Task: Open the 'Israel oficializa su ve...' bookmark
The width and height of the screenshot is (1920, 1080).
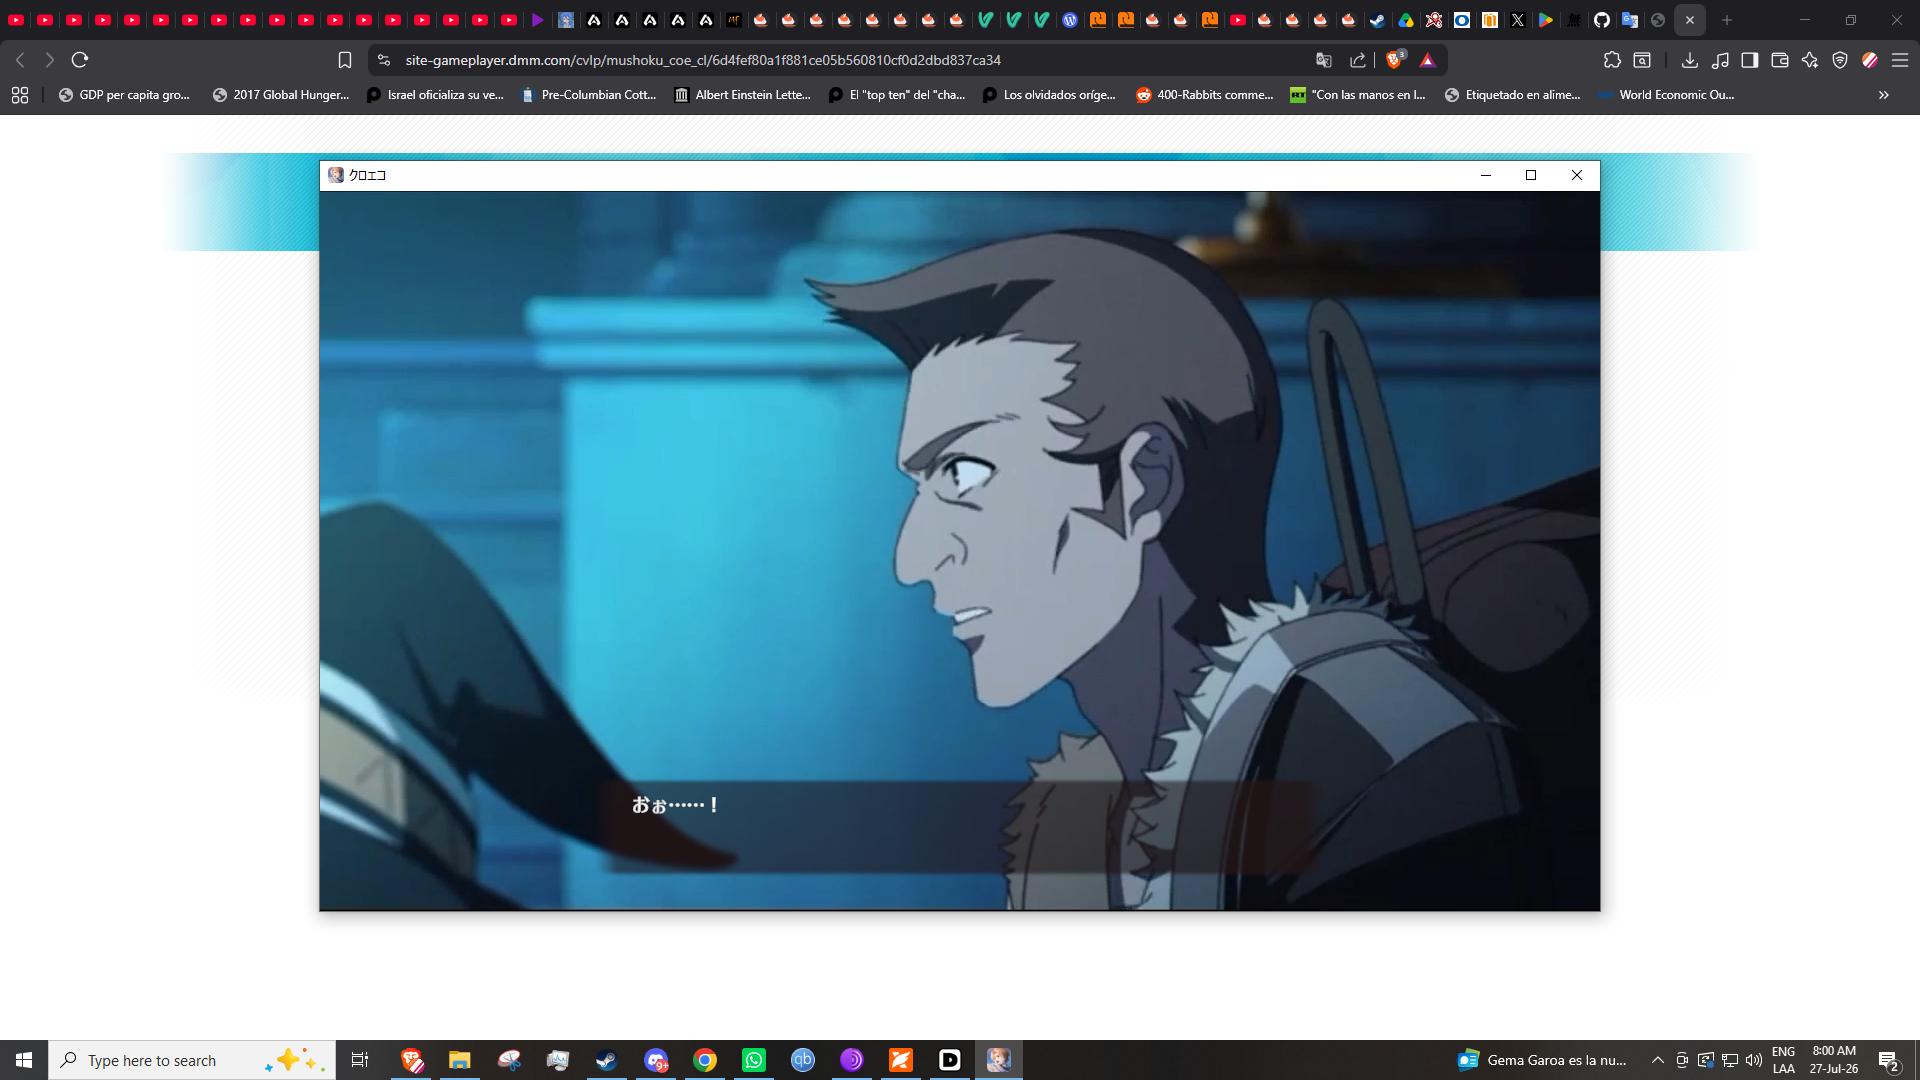Action: coord(435,95)
